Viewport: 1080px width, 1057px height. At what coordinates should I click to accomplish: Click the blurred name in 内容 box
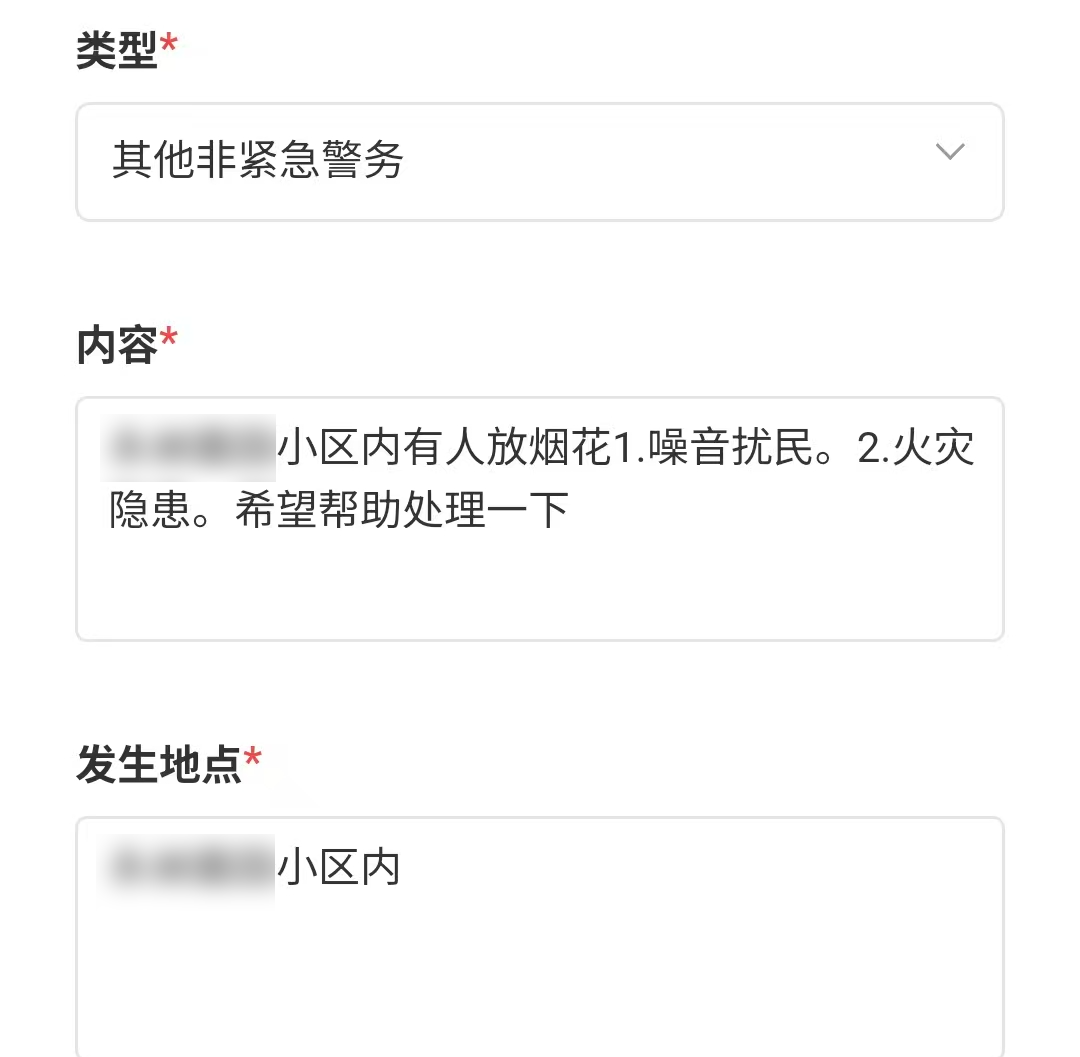[x=190, y=446]
